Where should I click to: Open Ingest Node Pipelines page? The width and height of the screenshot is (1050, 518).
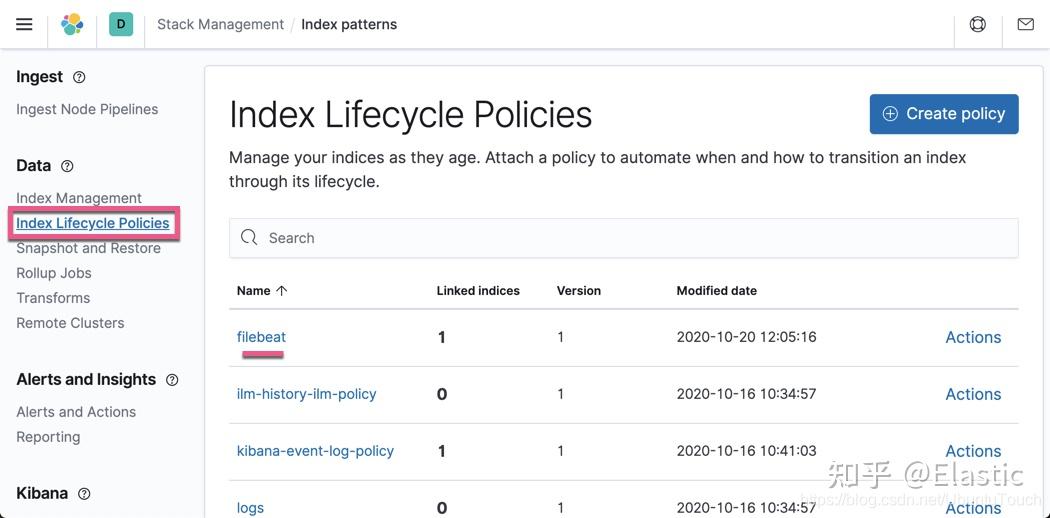point(87,109)
